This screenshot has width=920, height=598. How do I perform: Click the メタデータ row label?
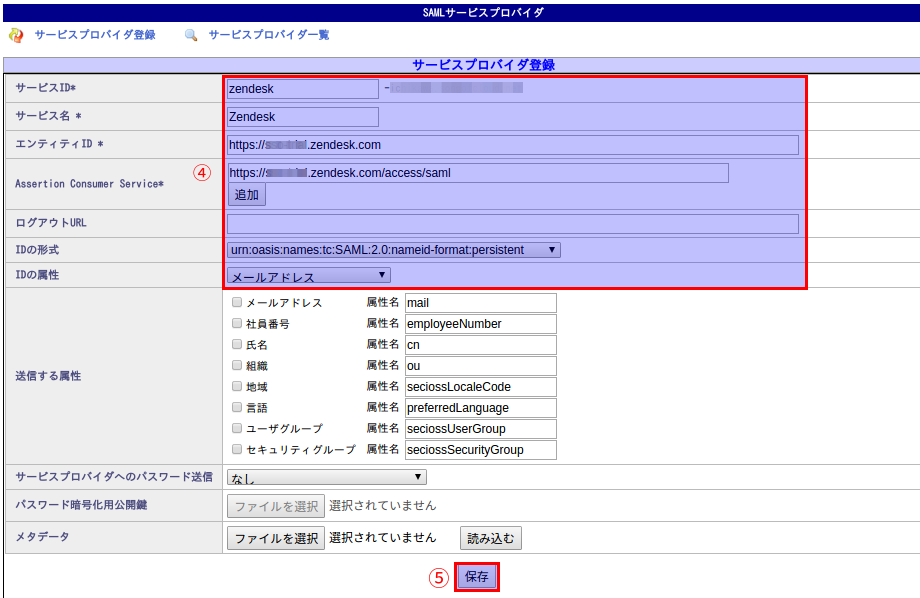42,537
